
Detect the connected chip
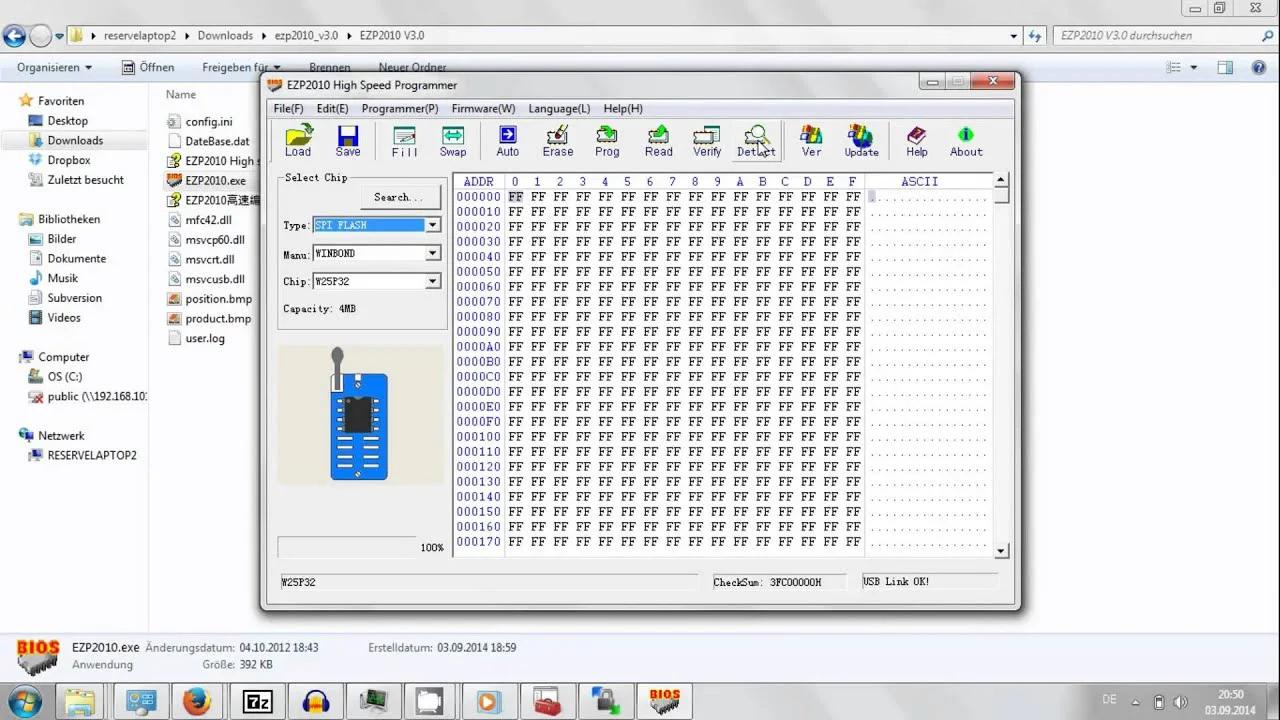(x=756, y=140)
